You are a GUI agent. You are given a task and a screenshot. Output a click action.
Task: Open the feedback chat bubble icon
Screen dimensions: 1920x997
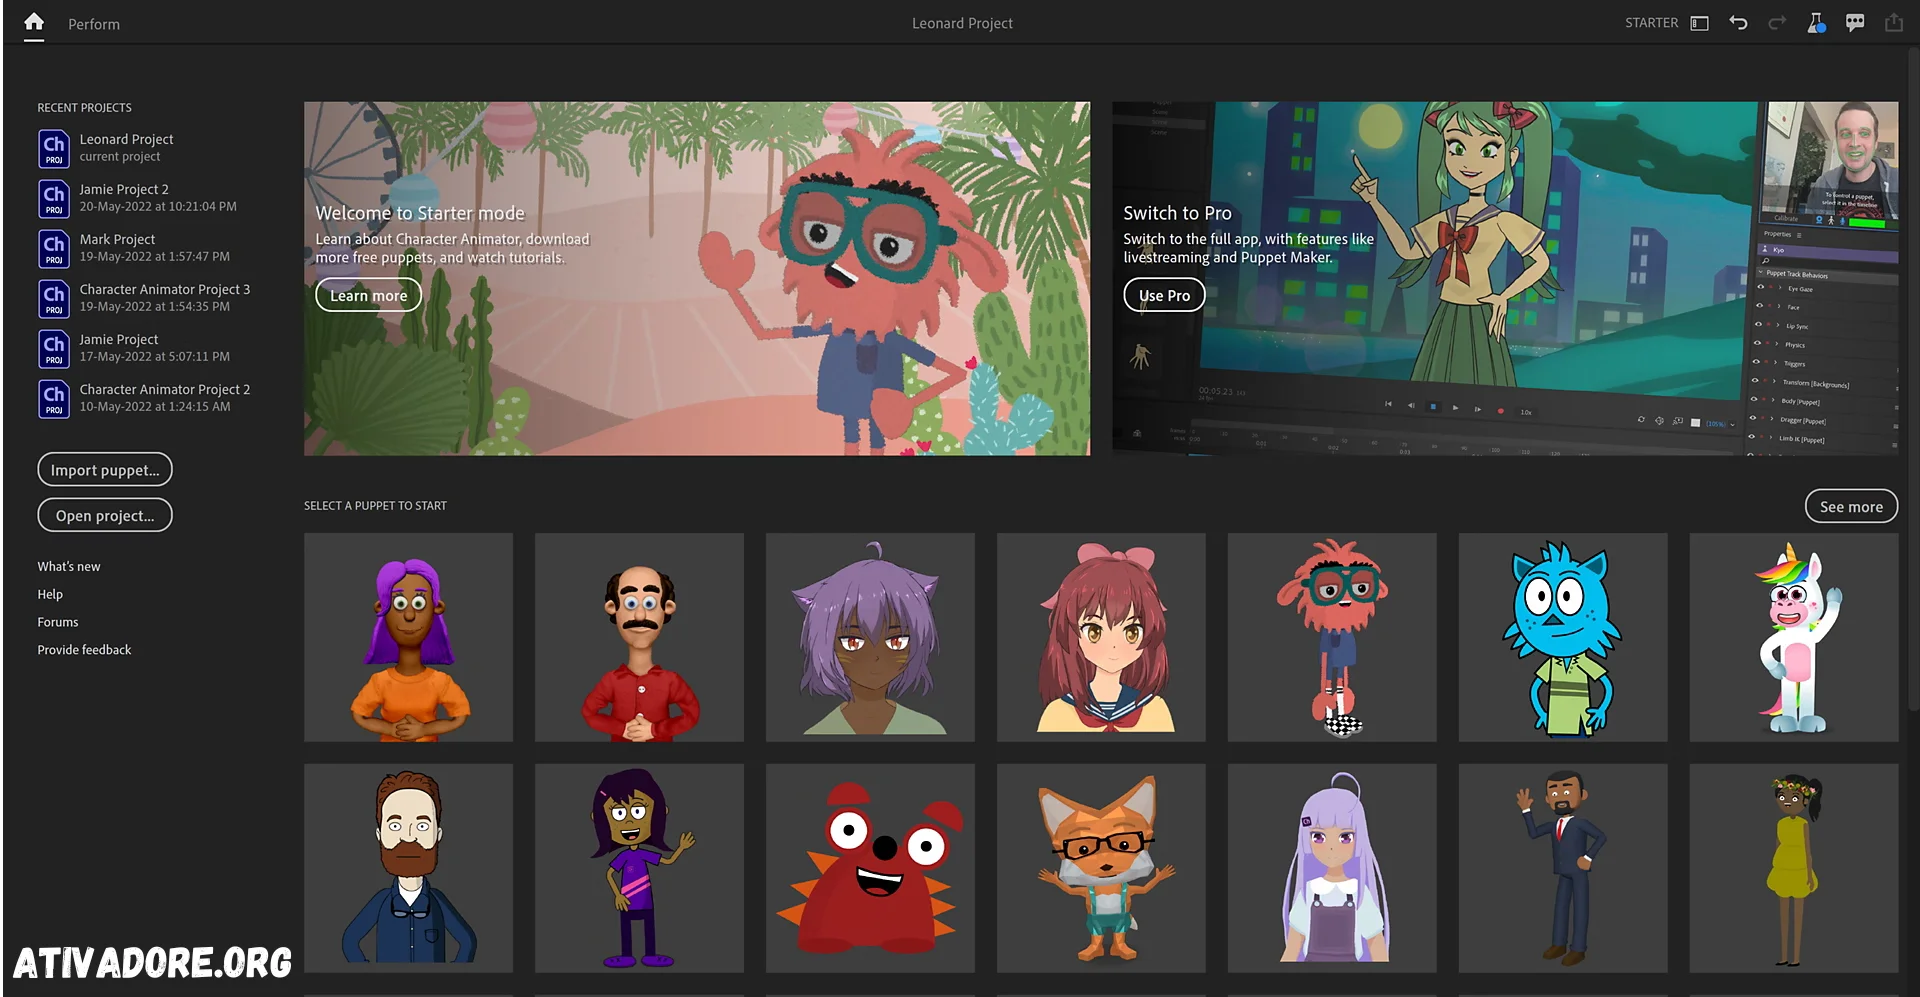point(1855,23)
